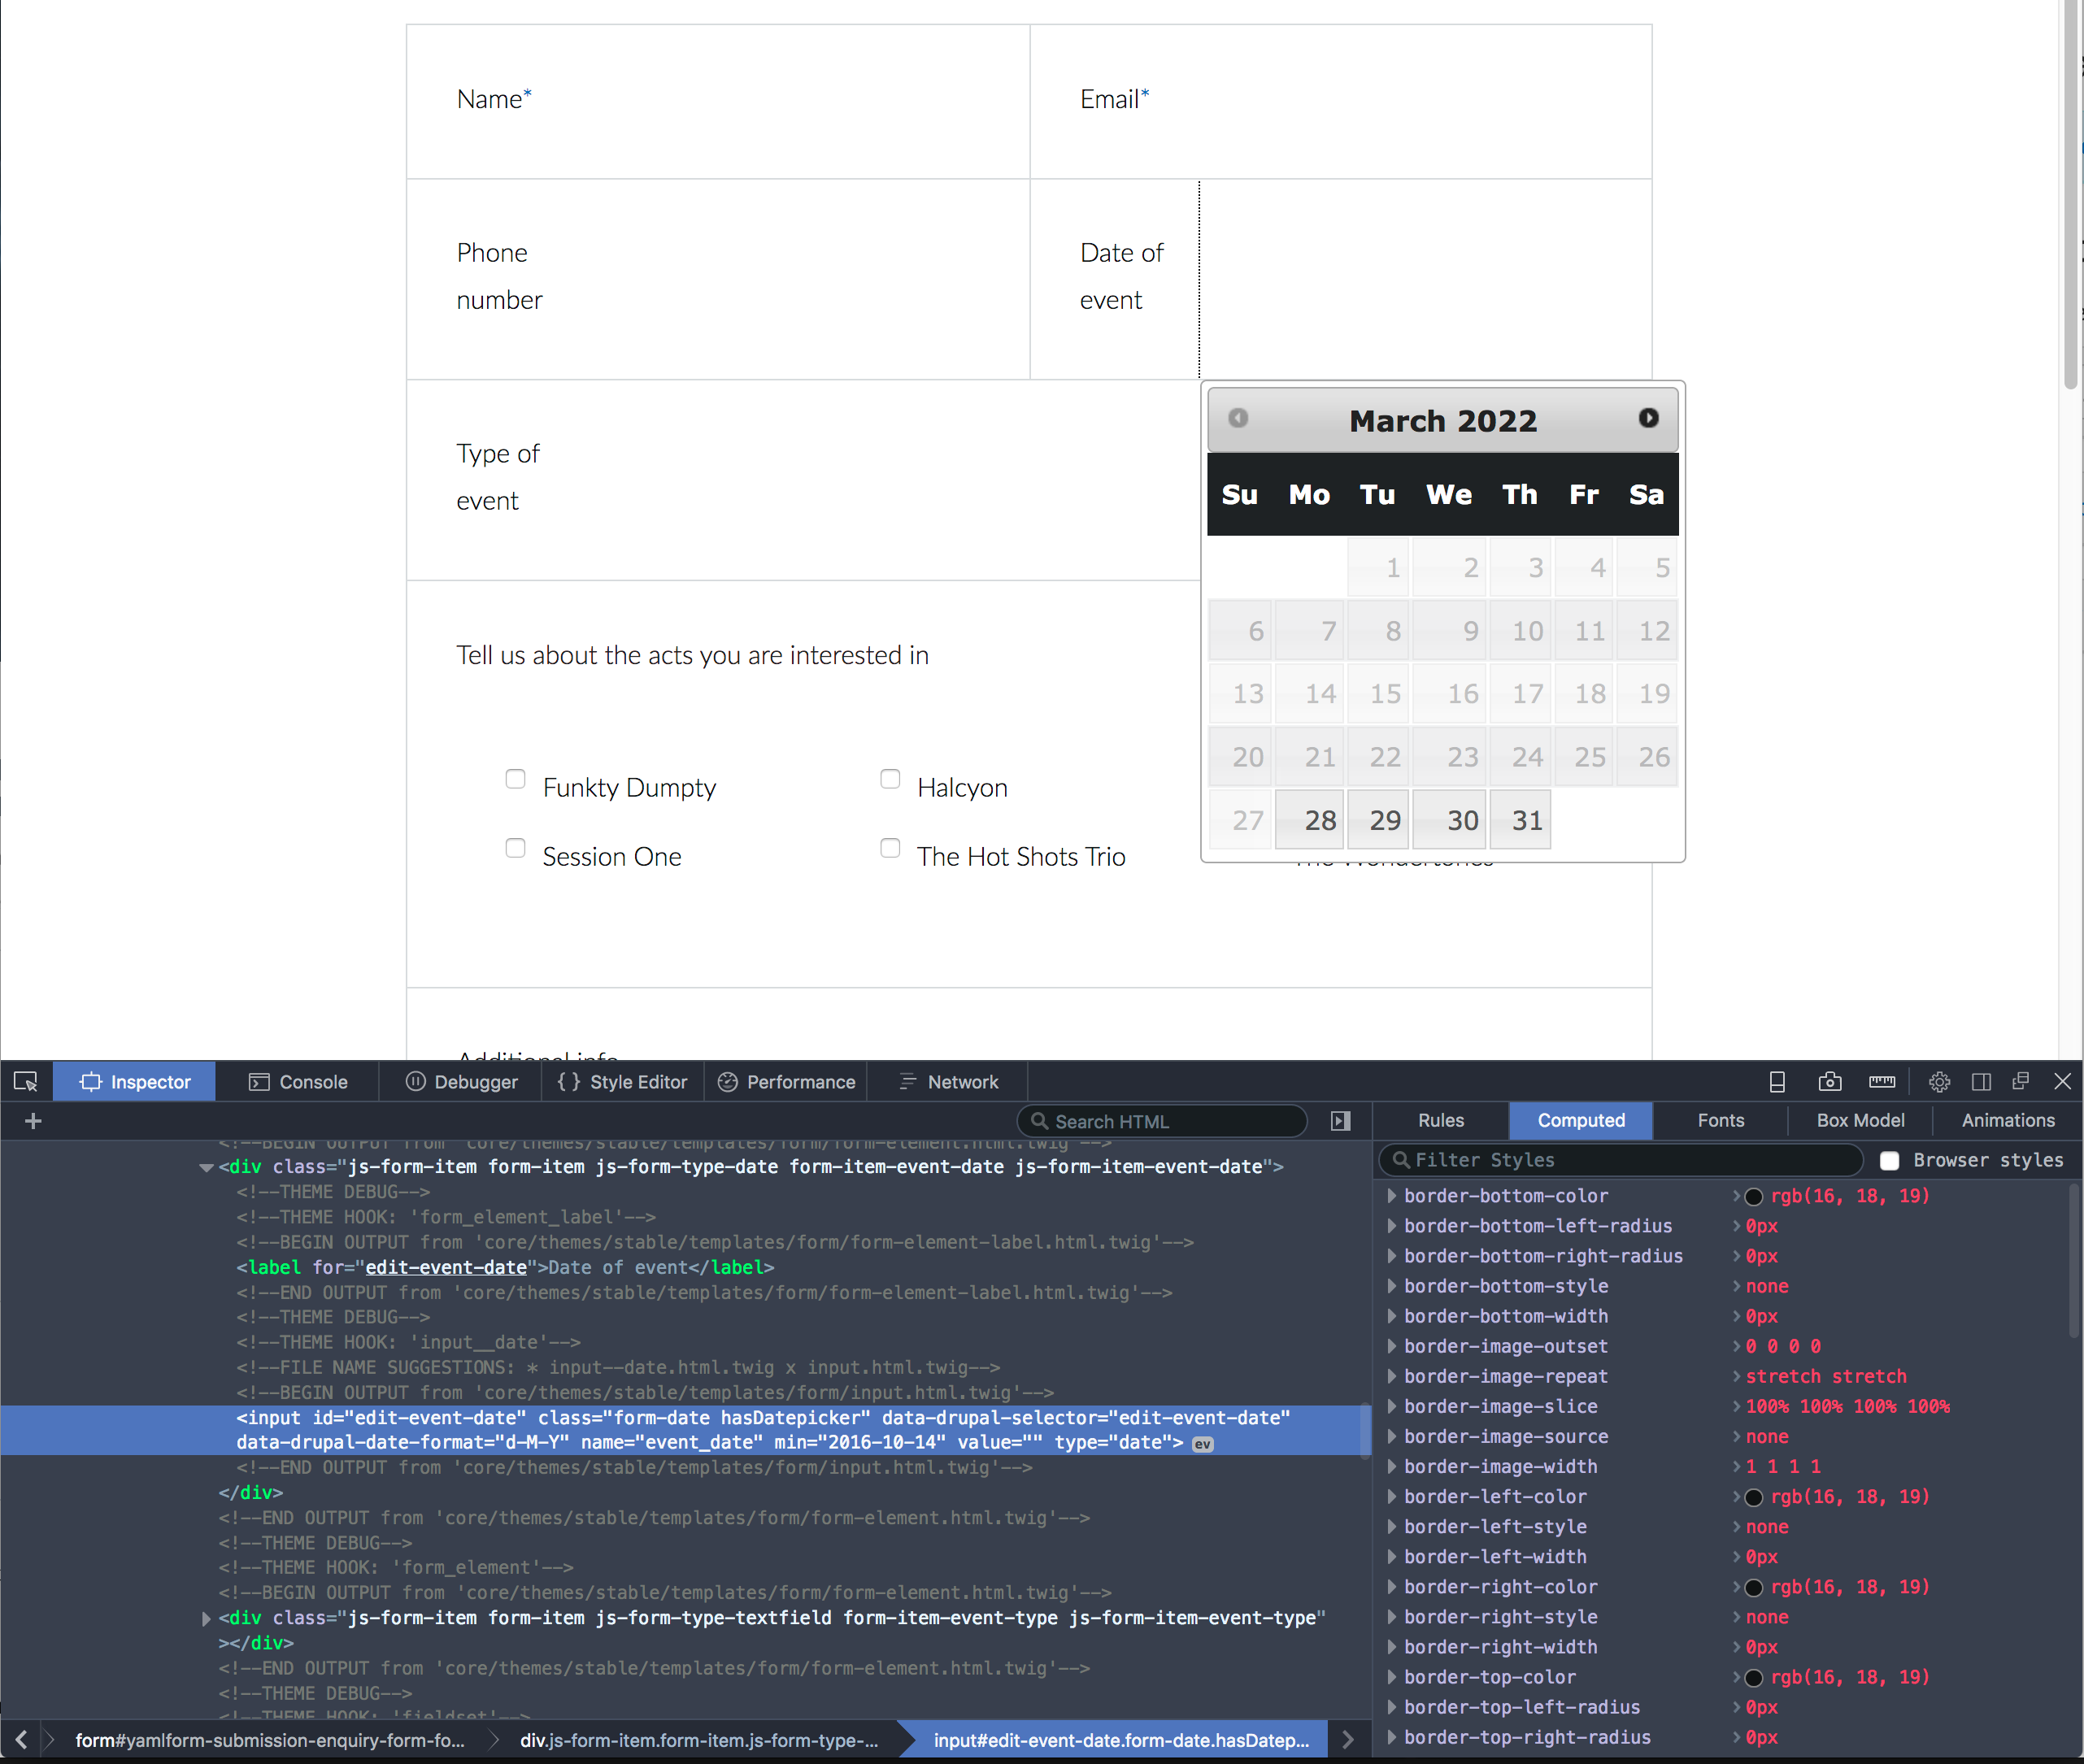Check the Halcyon checkbox

tap(890, 779)
